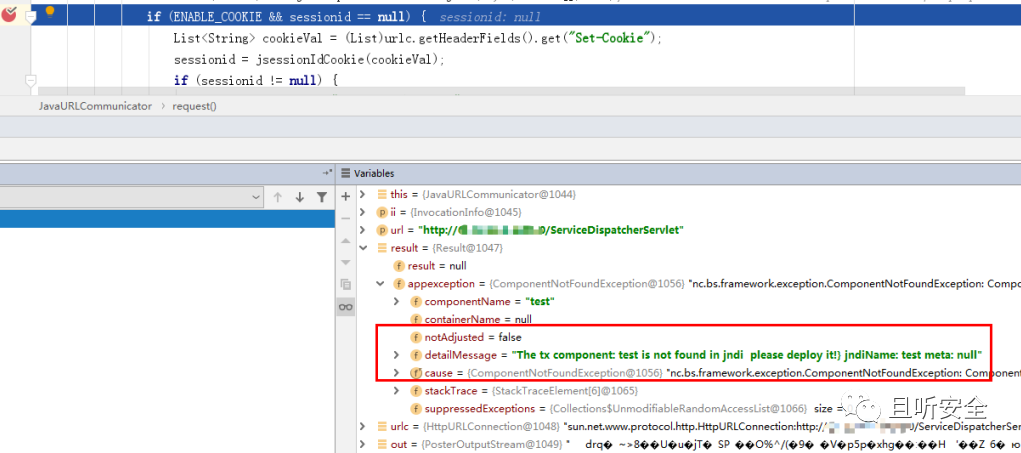Click the restore layout icon beside Variables
Image resolution: width=1021 pixels, height=453 pixels.
click(x=328, y=173)
